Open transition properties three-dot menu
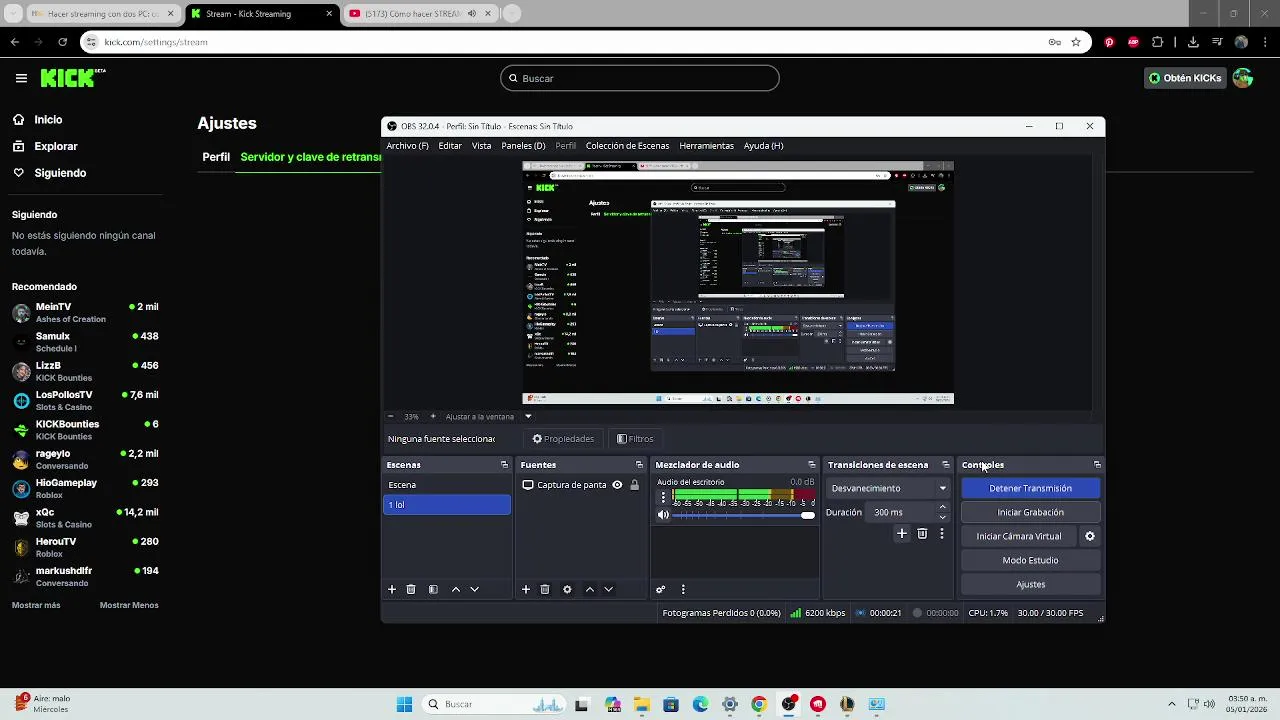This screenshot has height=720, width=1280. (941, 534)
